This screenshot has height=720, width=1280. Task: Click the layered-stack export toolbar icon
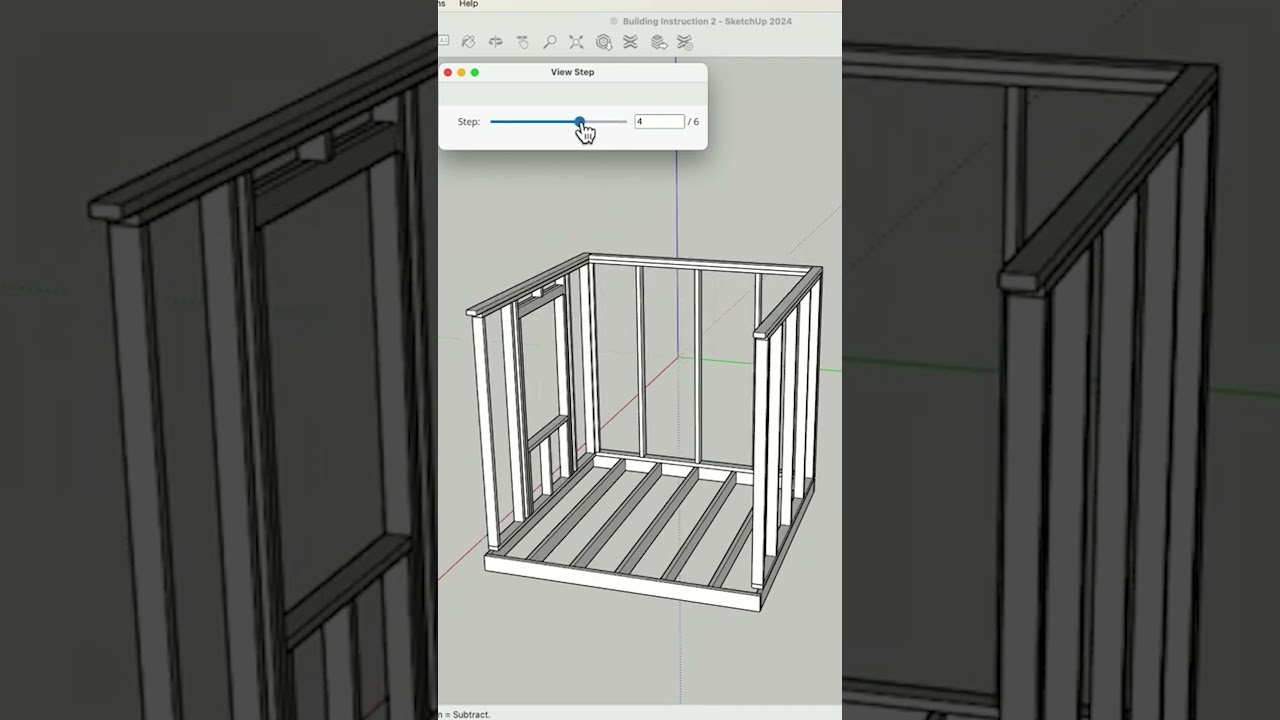[658, 42]
